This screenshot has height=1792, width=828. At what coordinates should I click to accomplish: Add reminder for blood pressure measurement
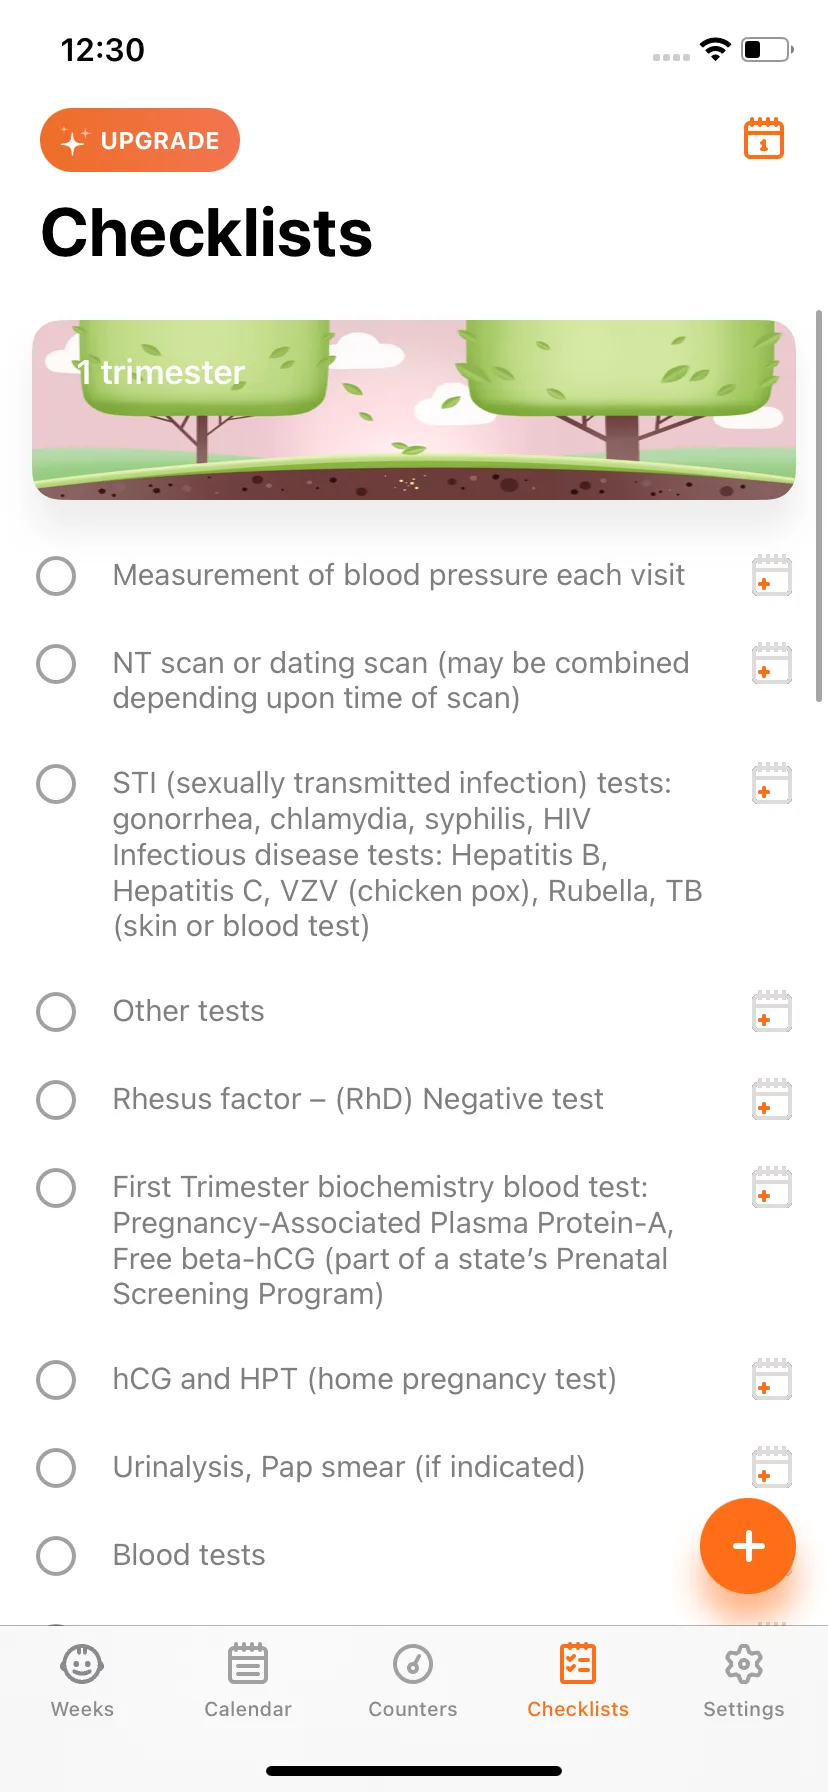(x=772, y=576)
